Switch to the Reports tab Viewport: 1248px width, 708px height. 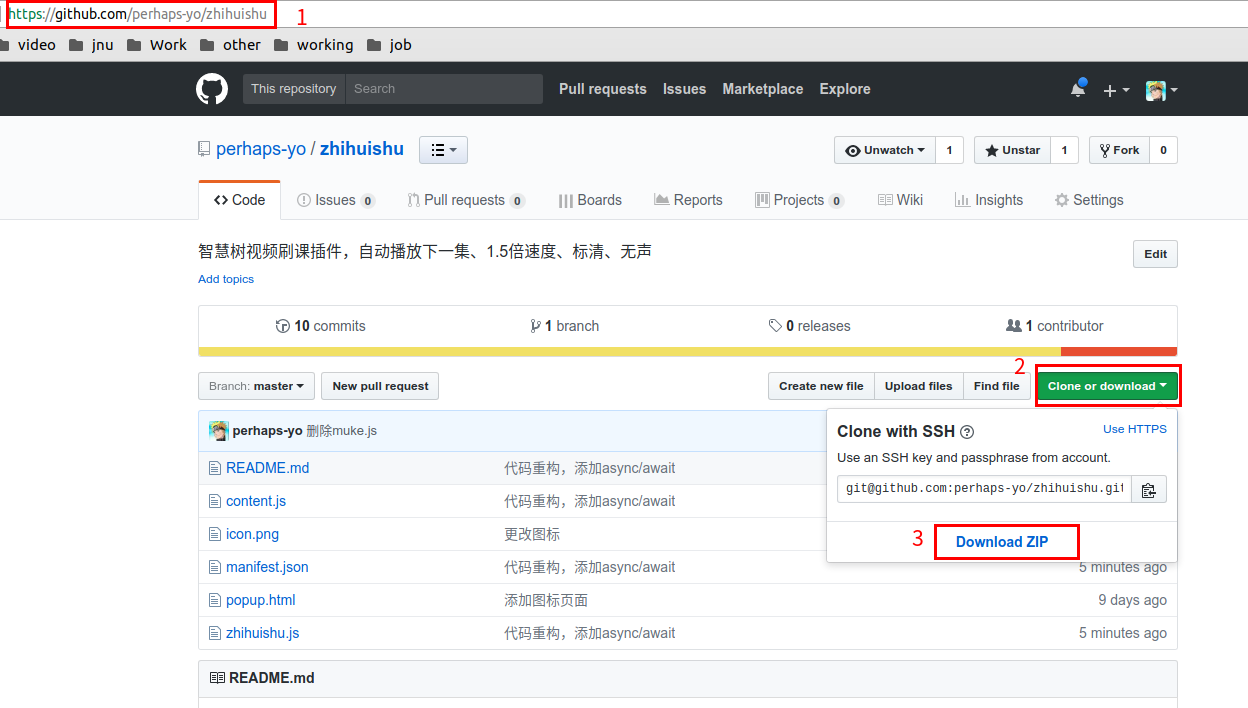pyautogui.click(x=688, y=200)
